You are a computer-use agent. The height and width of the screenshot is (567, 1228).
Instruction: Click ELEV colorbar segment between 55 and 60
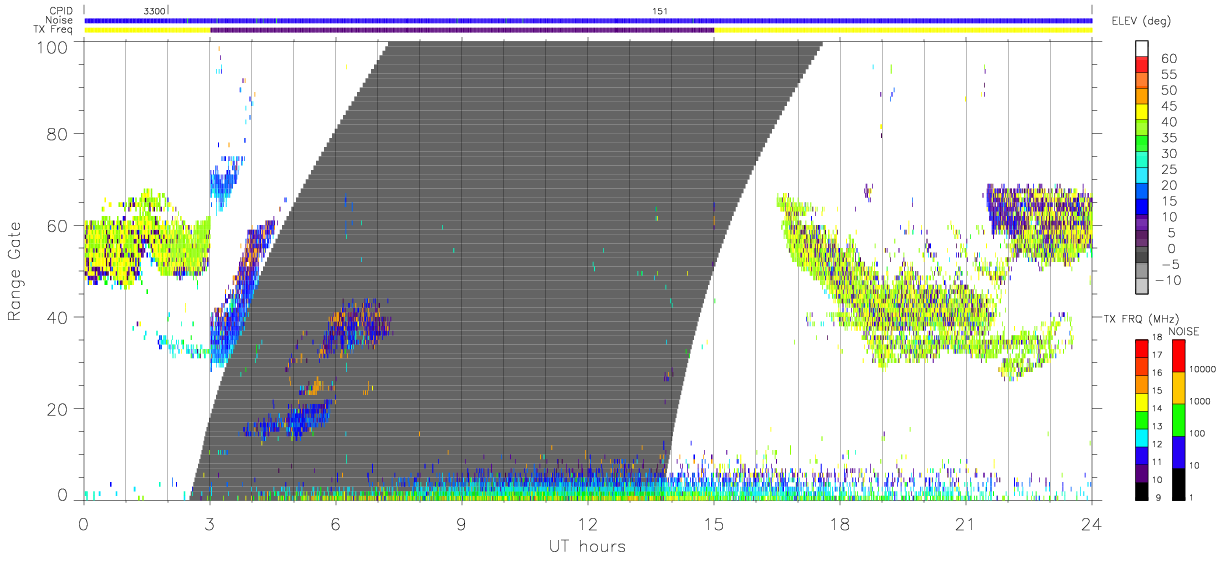[x=1144, y=65]
